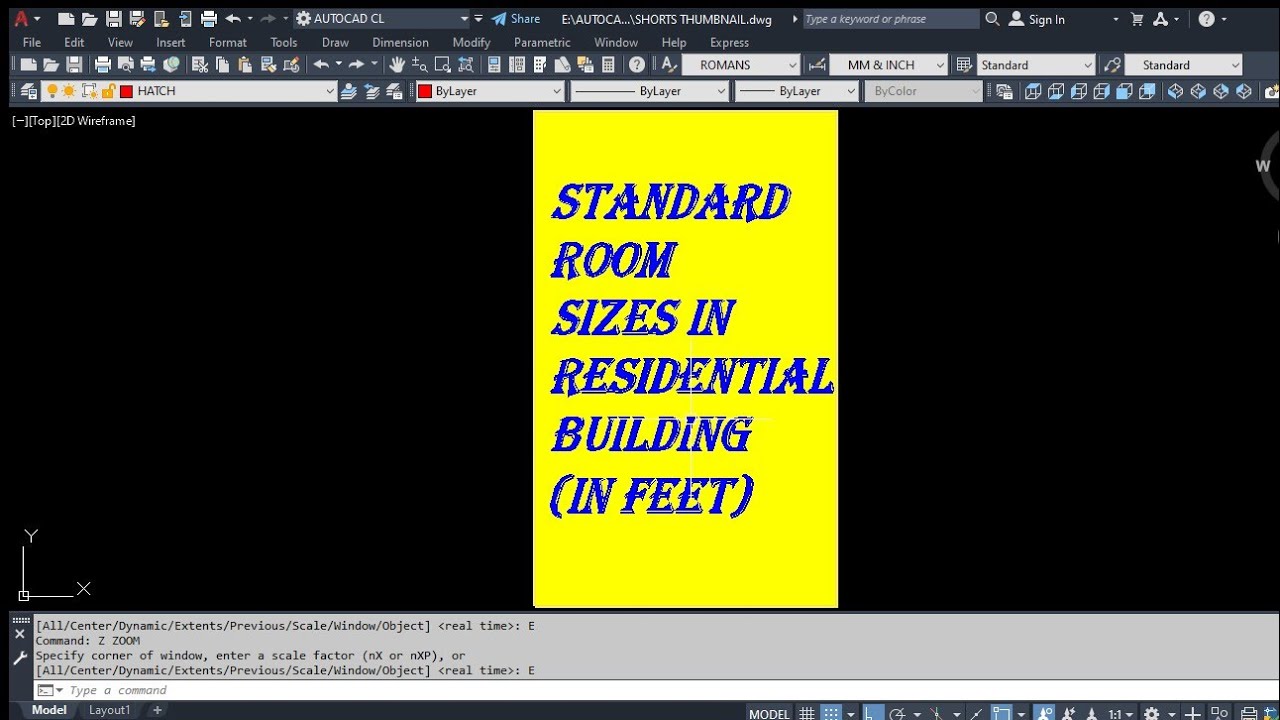Toggle grid display in status bar
The width and height of the screenshot is (1280, 720).
(805, 713)
